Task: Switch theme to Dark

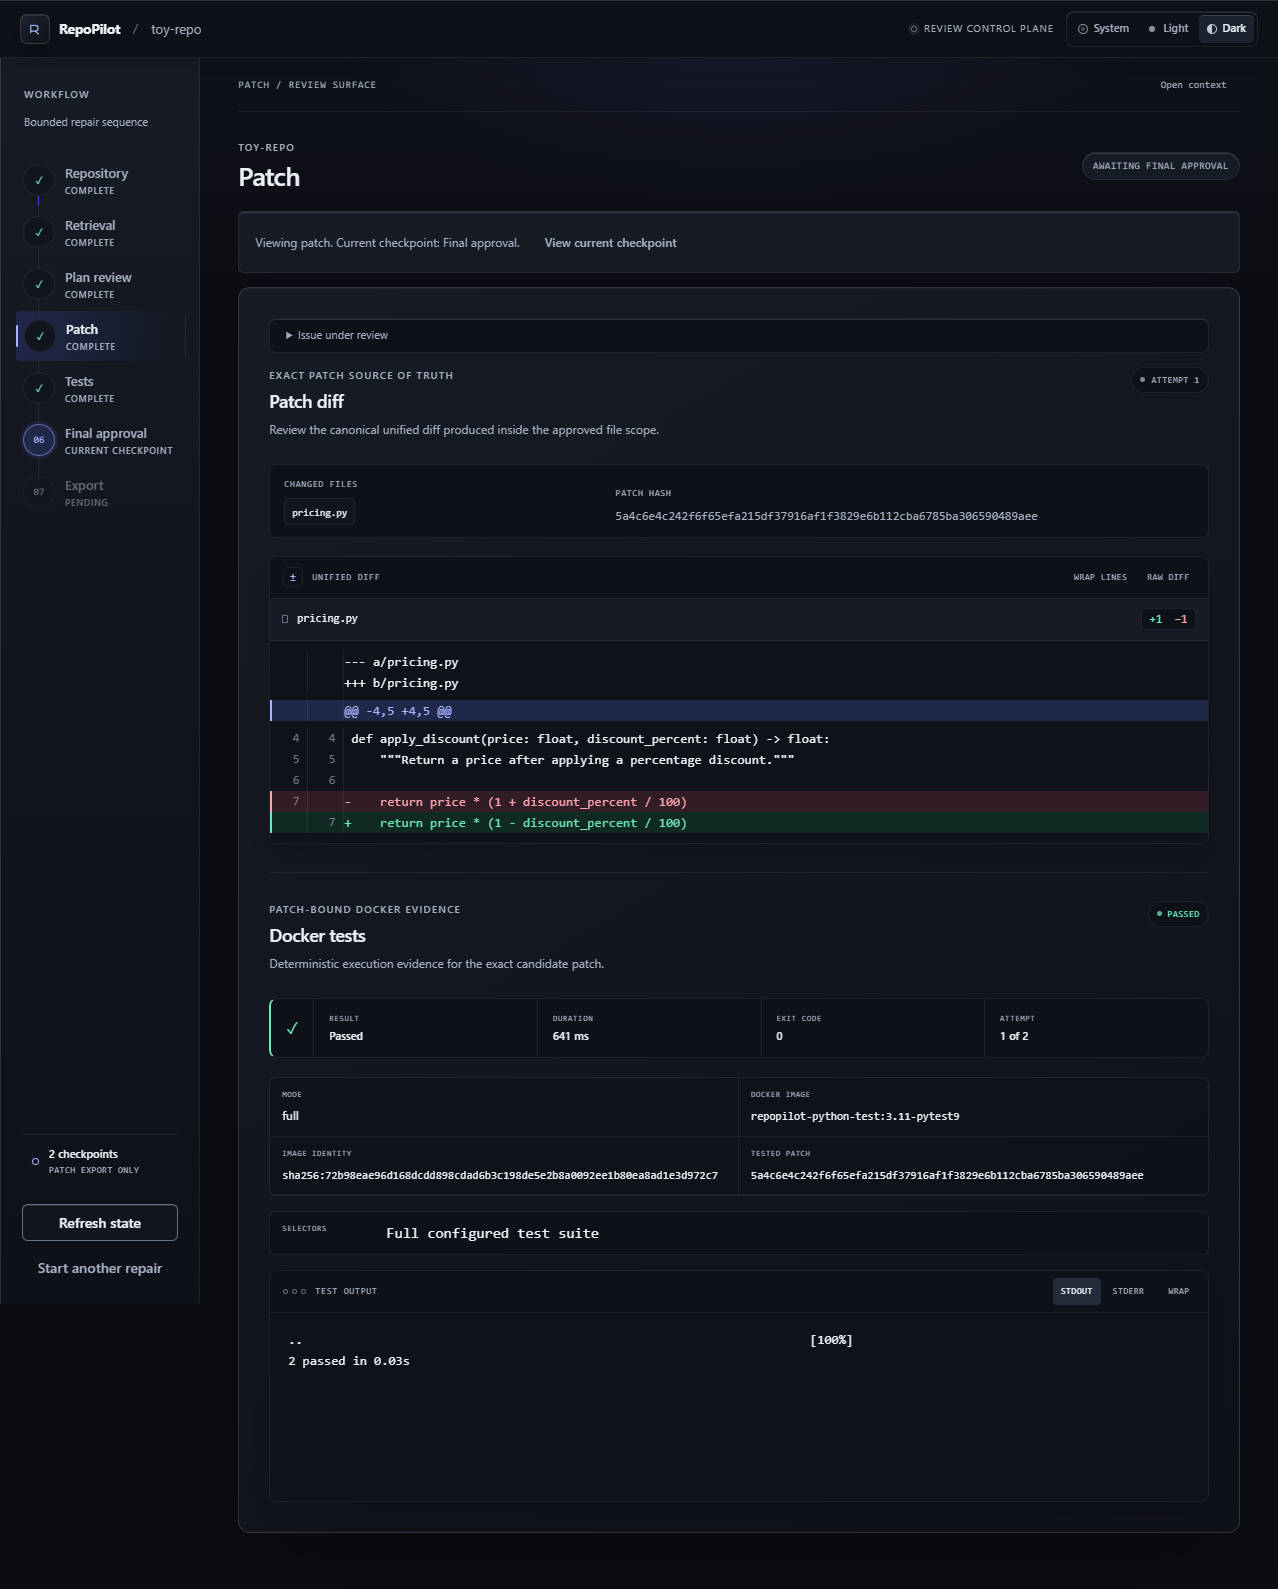Action: pos(1226,29)
